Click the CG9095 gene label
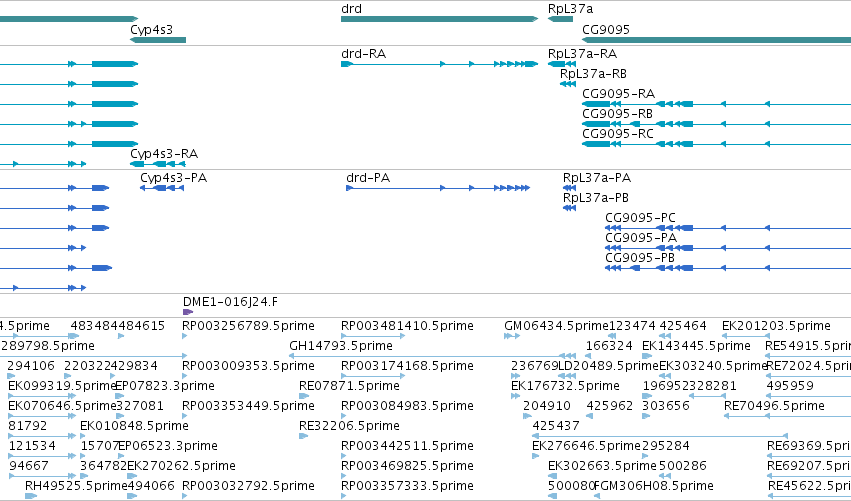This screenshot has height=501, width=851. 606,29
